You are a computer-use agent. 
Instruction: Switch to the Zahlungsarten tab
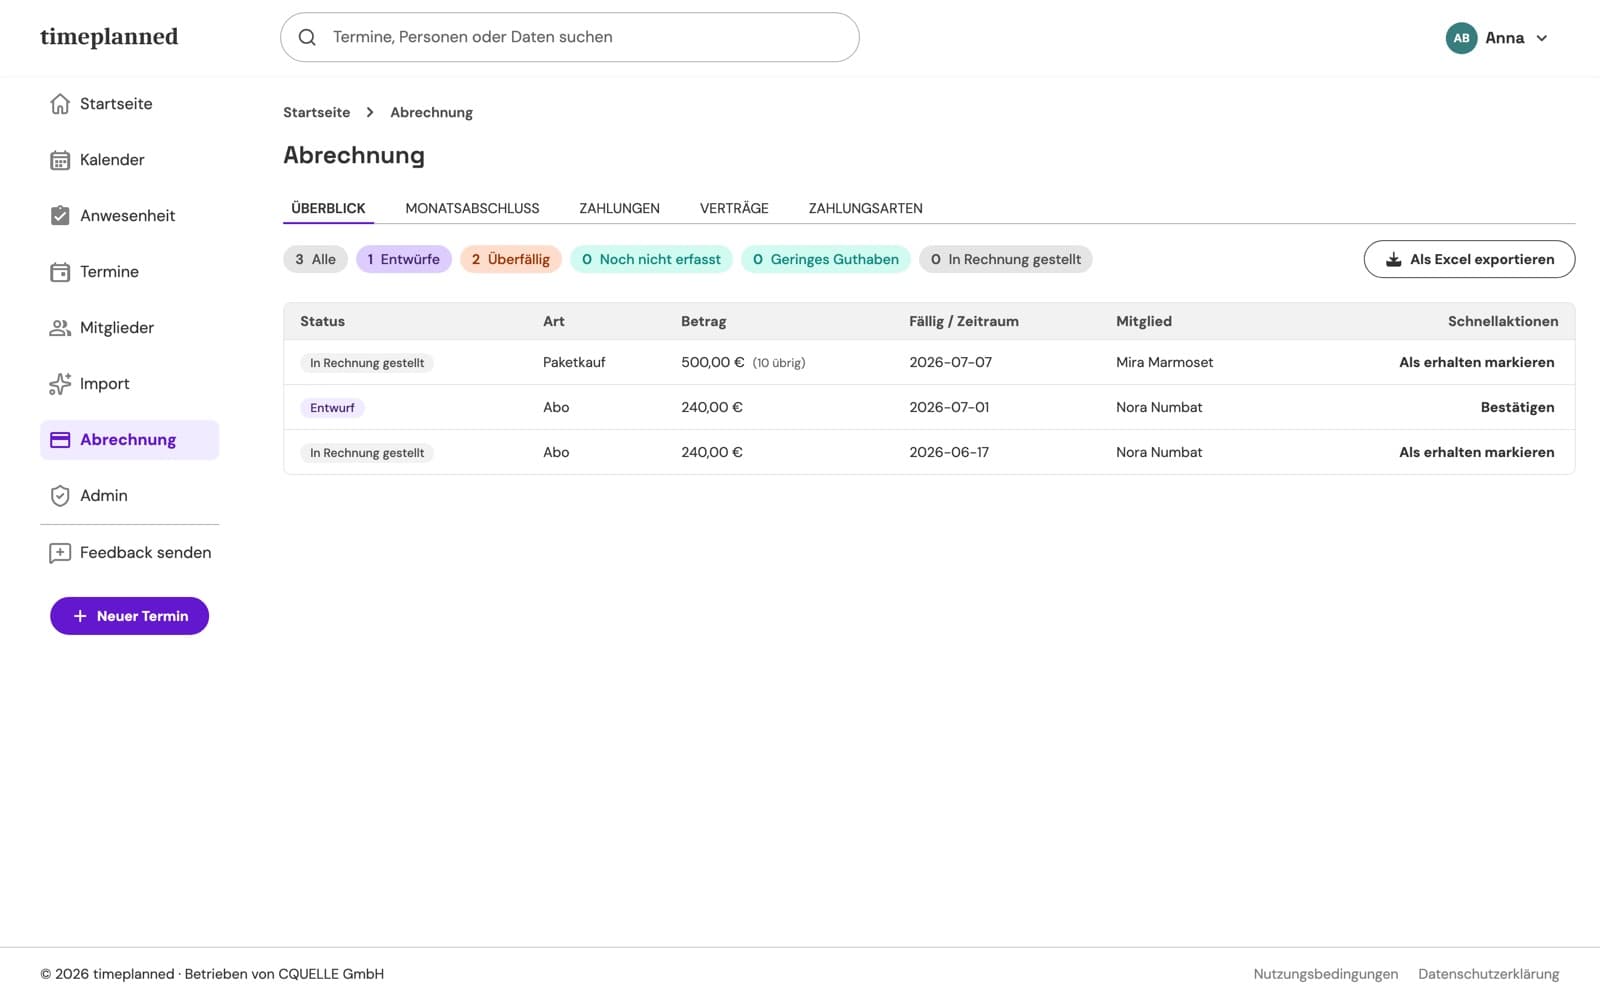click(865, 208)
